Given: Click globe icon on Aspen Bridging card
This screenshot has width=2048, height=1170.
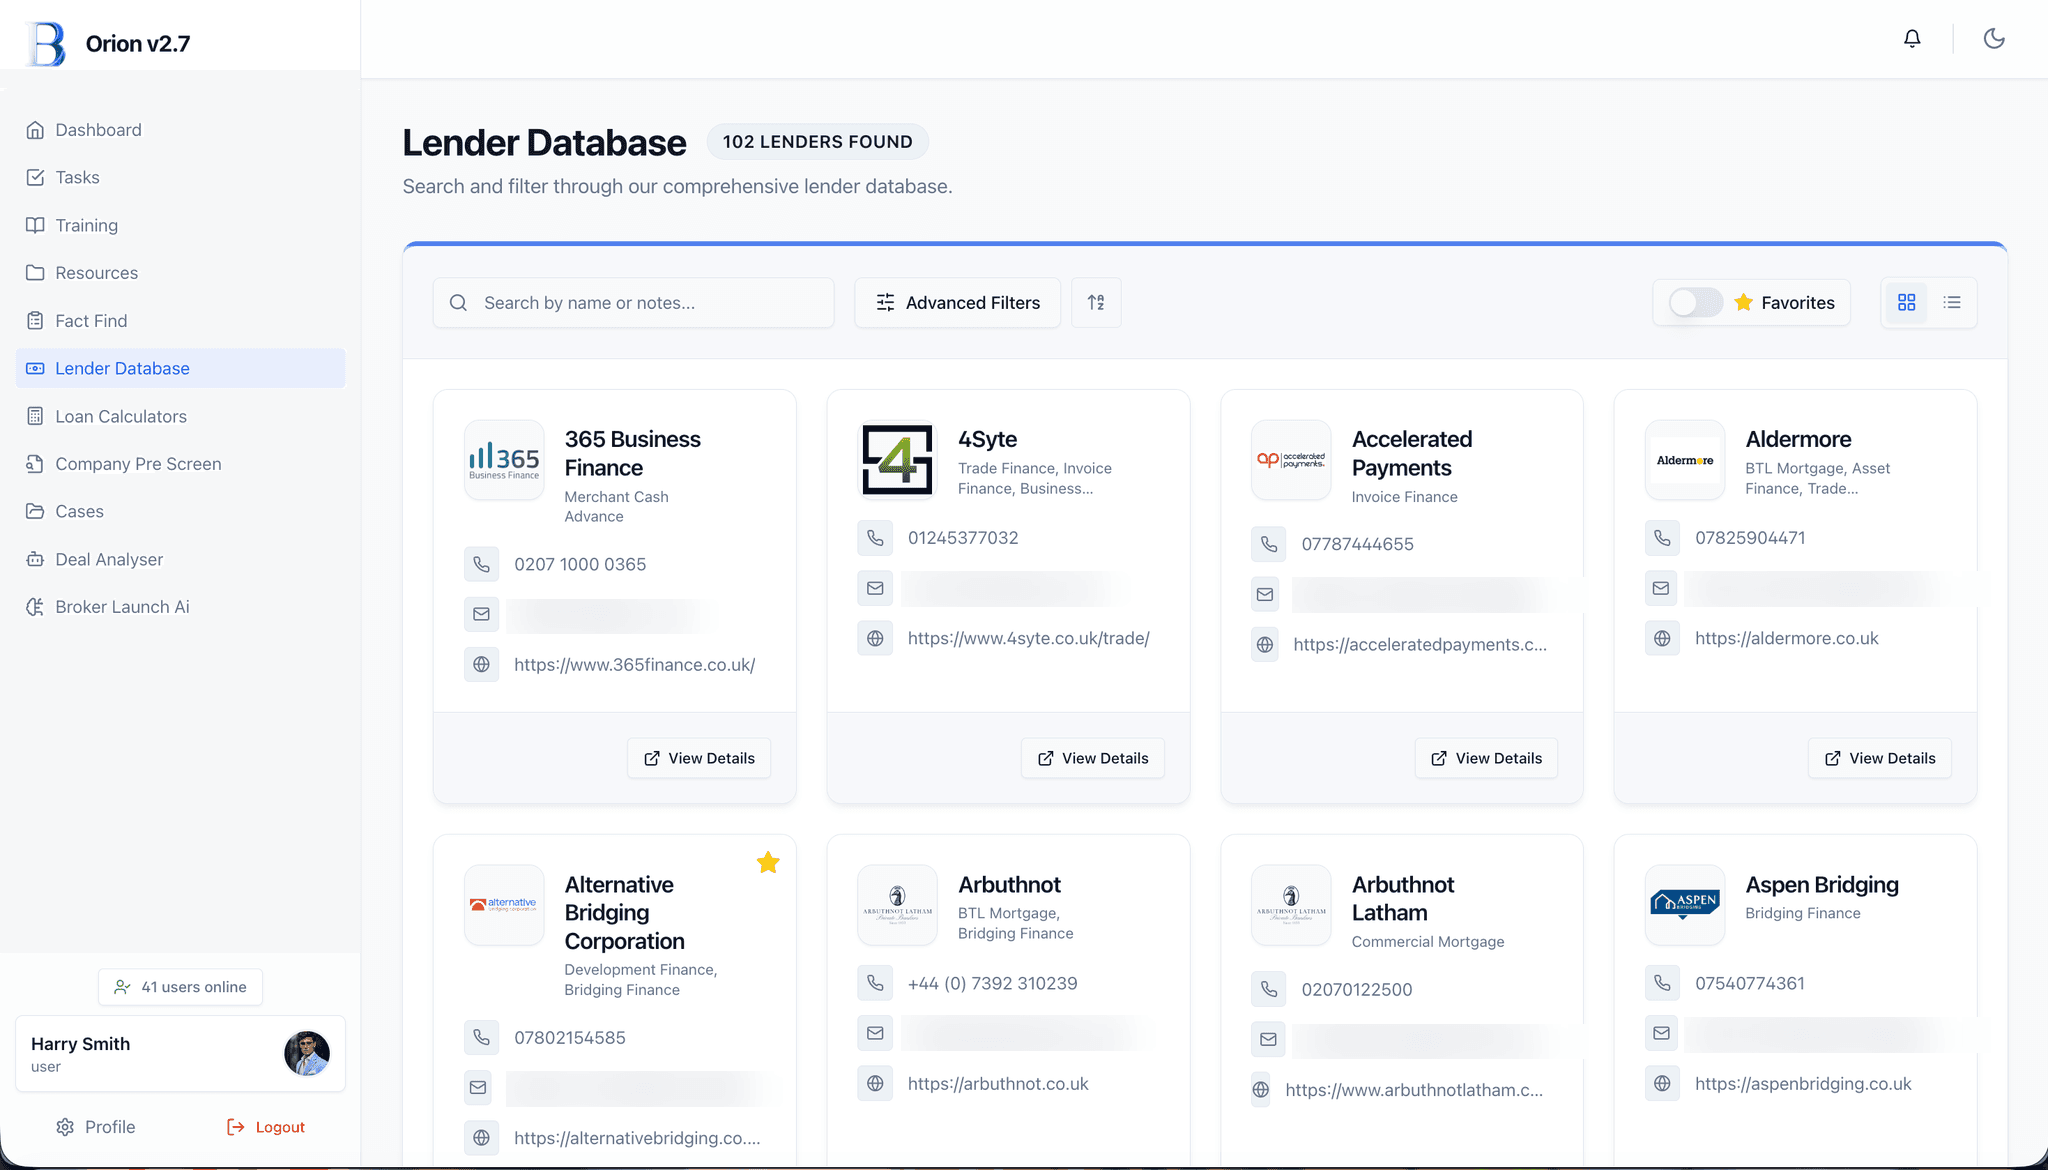Looking at the screenshot, I should coord(1662,1083).
